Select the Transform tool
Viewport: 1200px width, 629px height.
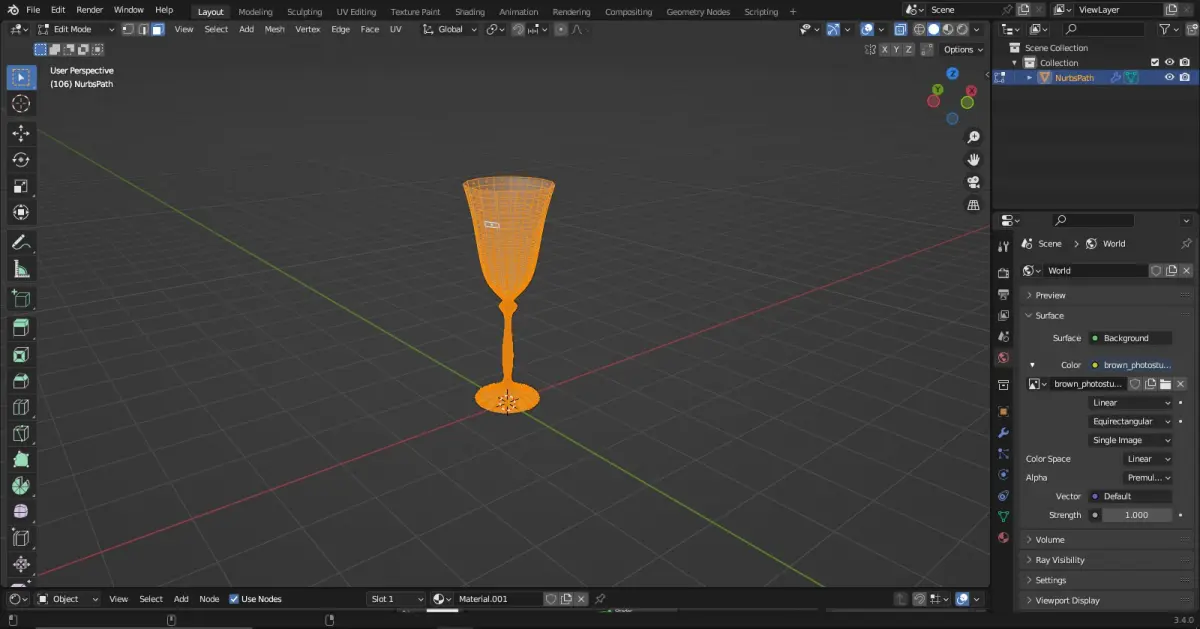[21, 212]
